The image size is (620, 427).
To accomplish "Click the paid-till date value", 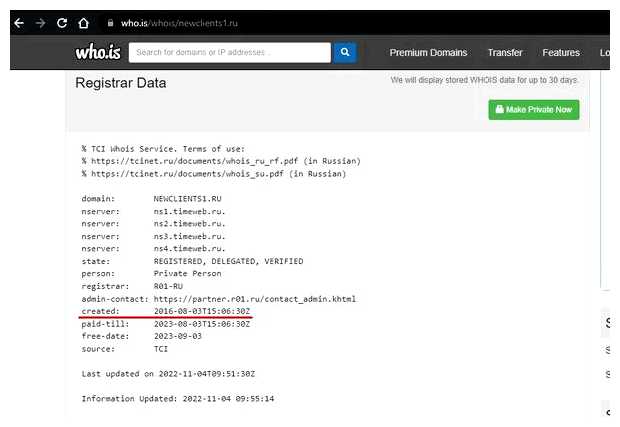I will pyautogui.click(x=203, y=324).
